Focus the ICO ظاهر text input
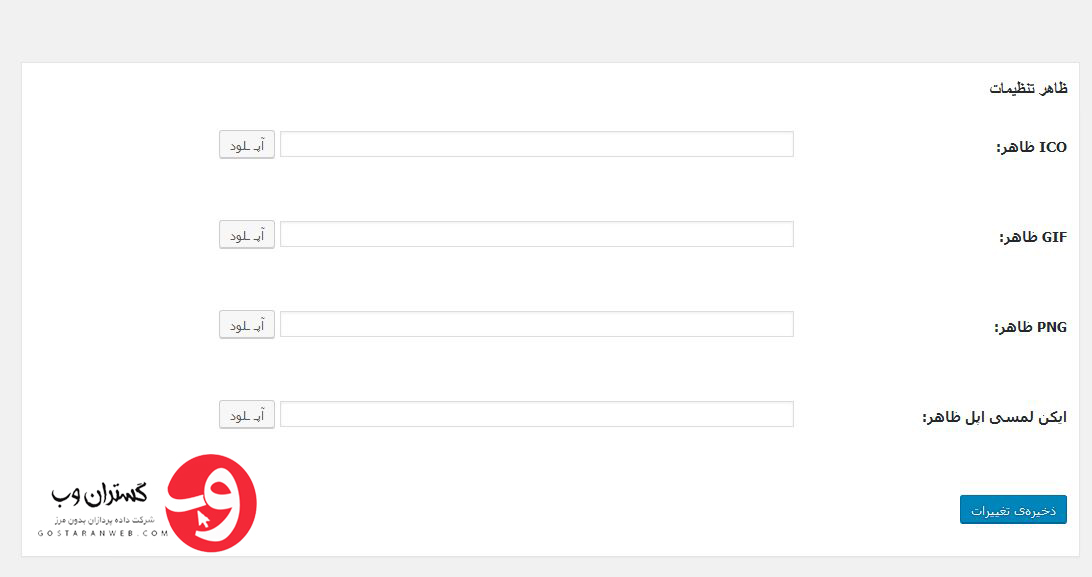This screenshot has width=1092, height=577. (536, 144)
